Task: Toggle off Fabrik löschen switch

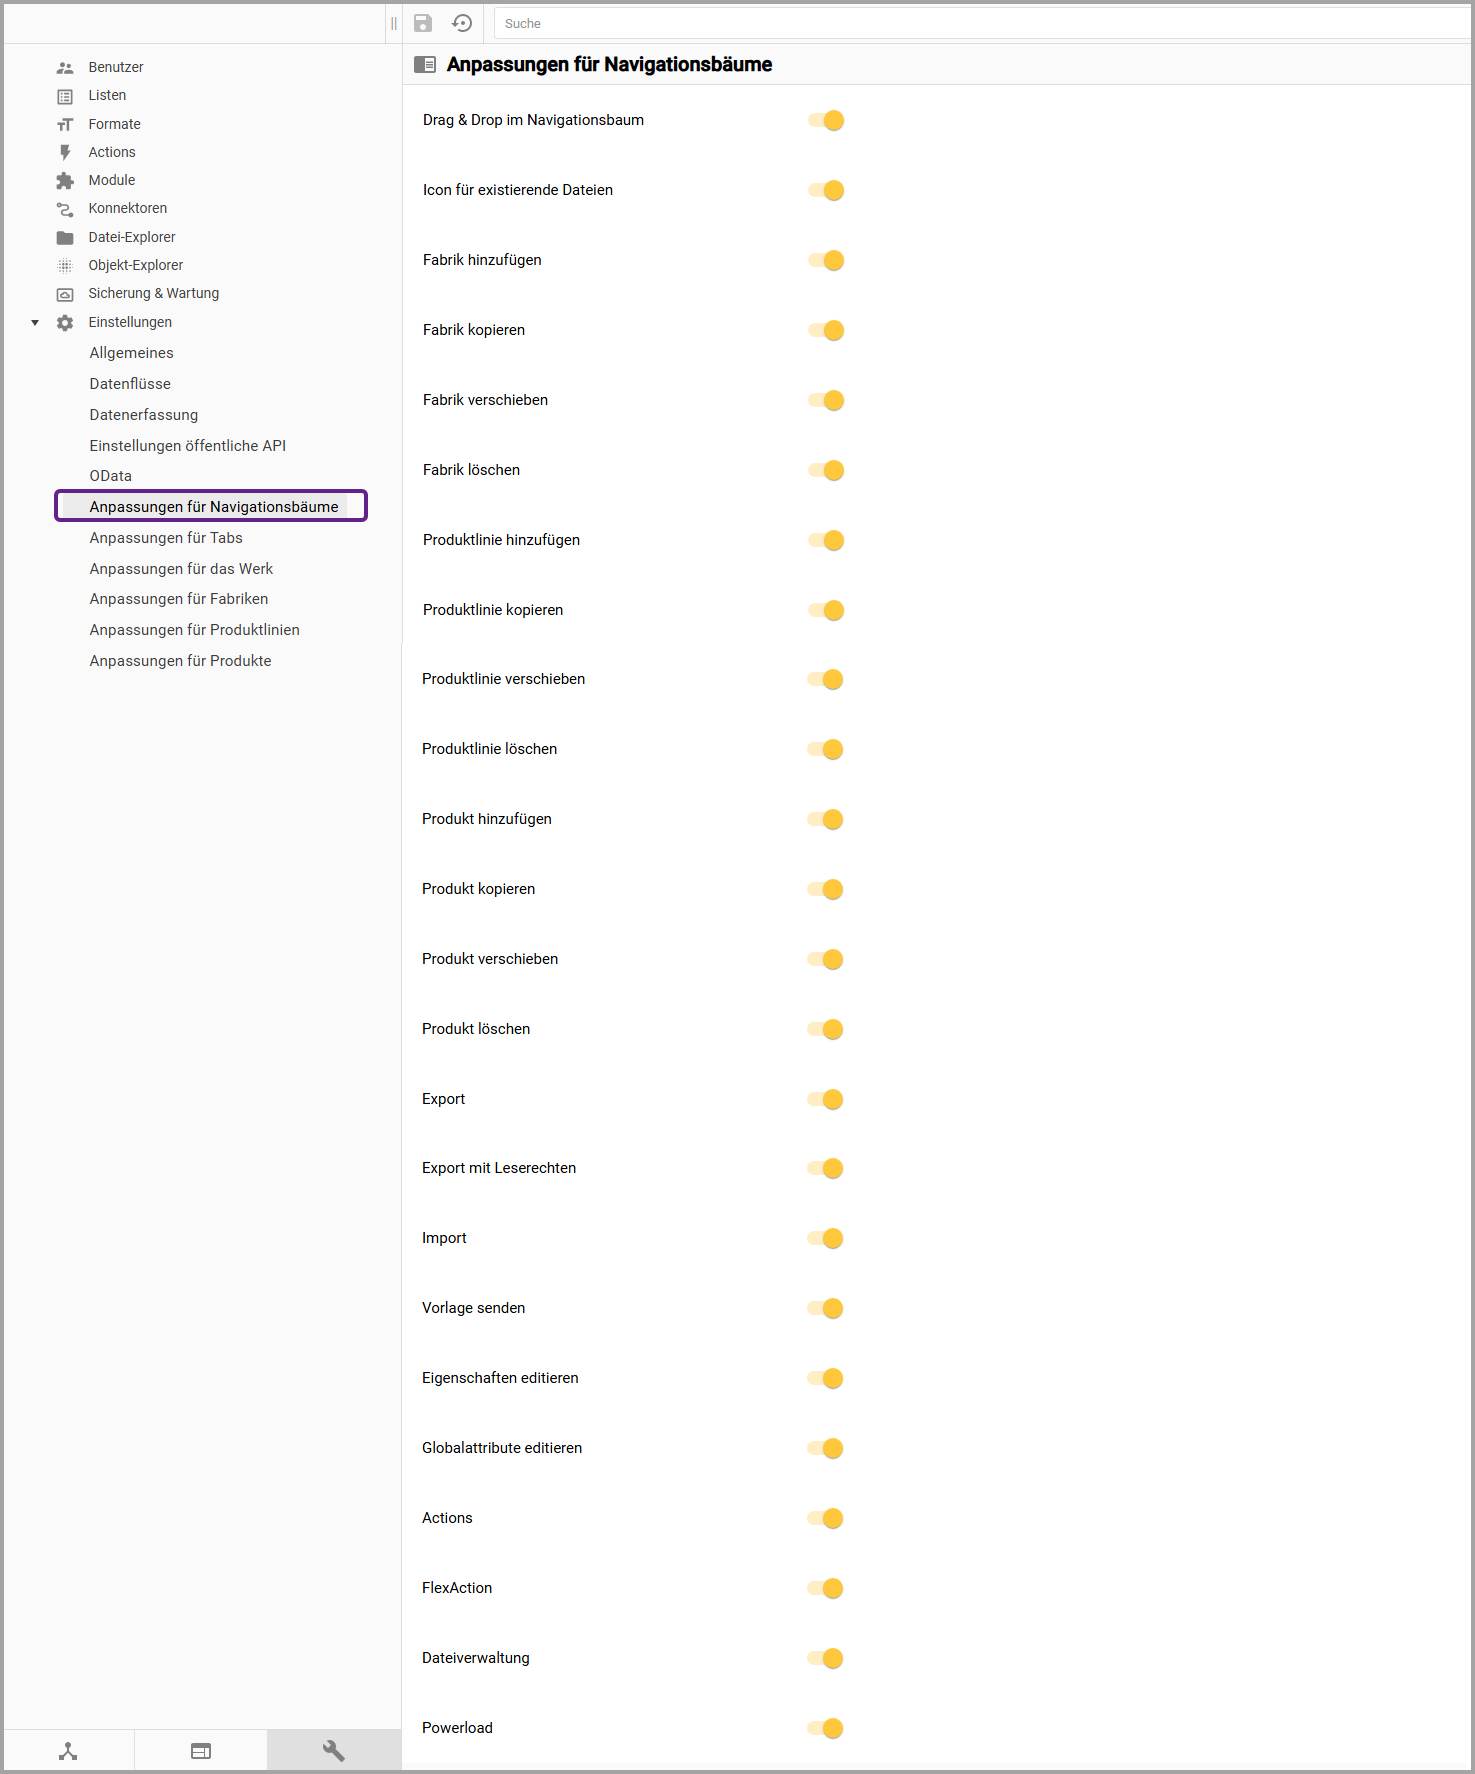Action: pos(827,471)
